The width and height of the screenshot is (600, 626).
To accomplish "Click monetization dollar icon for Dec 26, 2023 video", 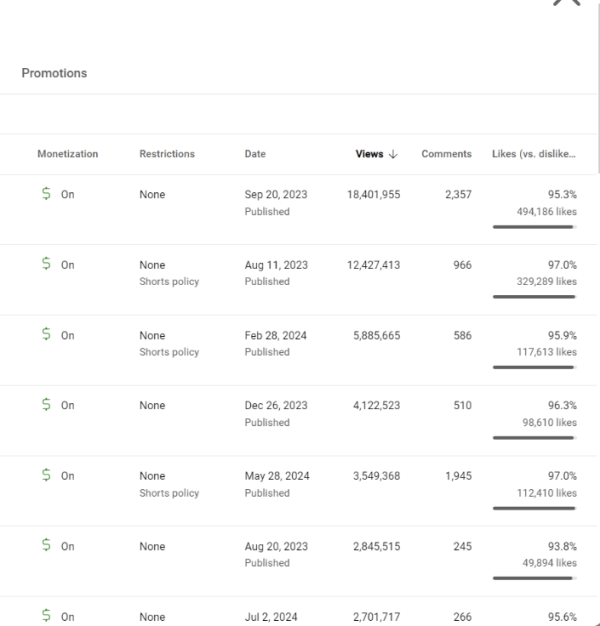I will point(46,406).
